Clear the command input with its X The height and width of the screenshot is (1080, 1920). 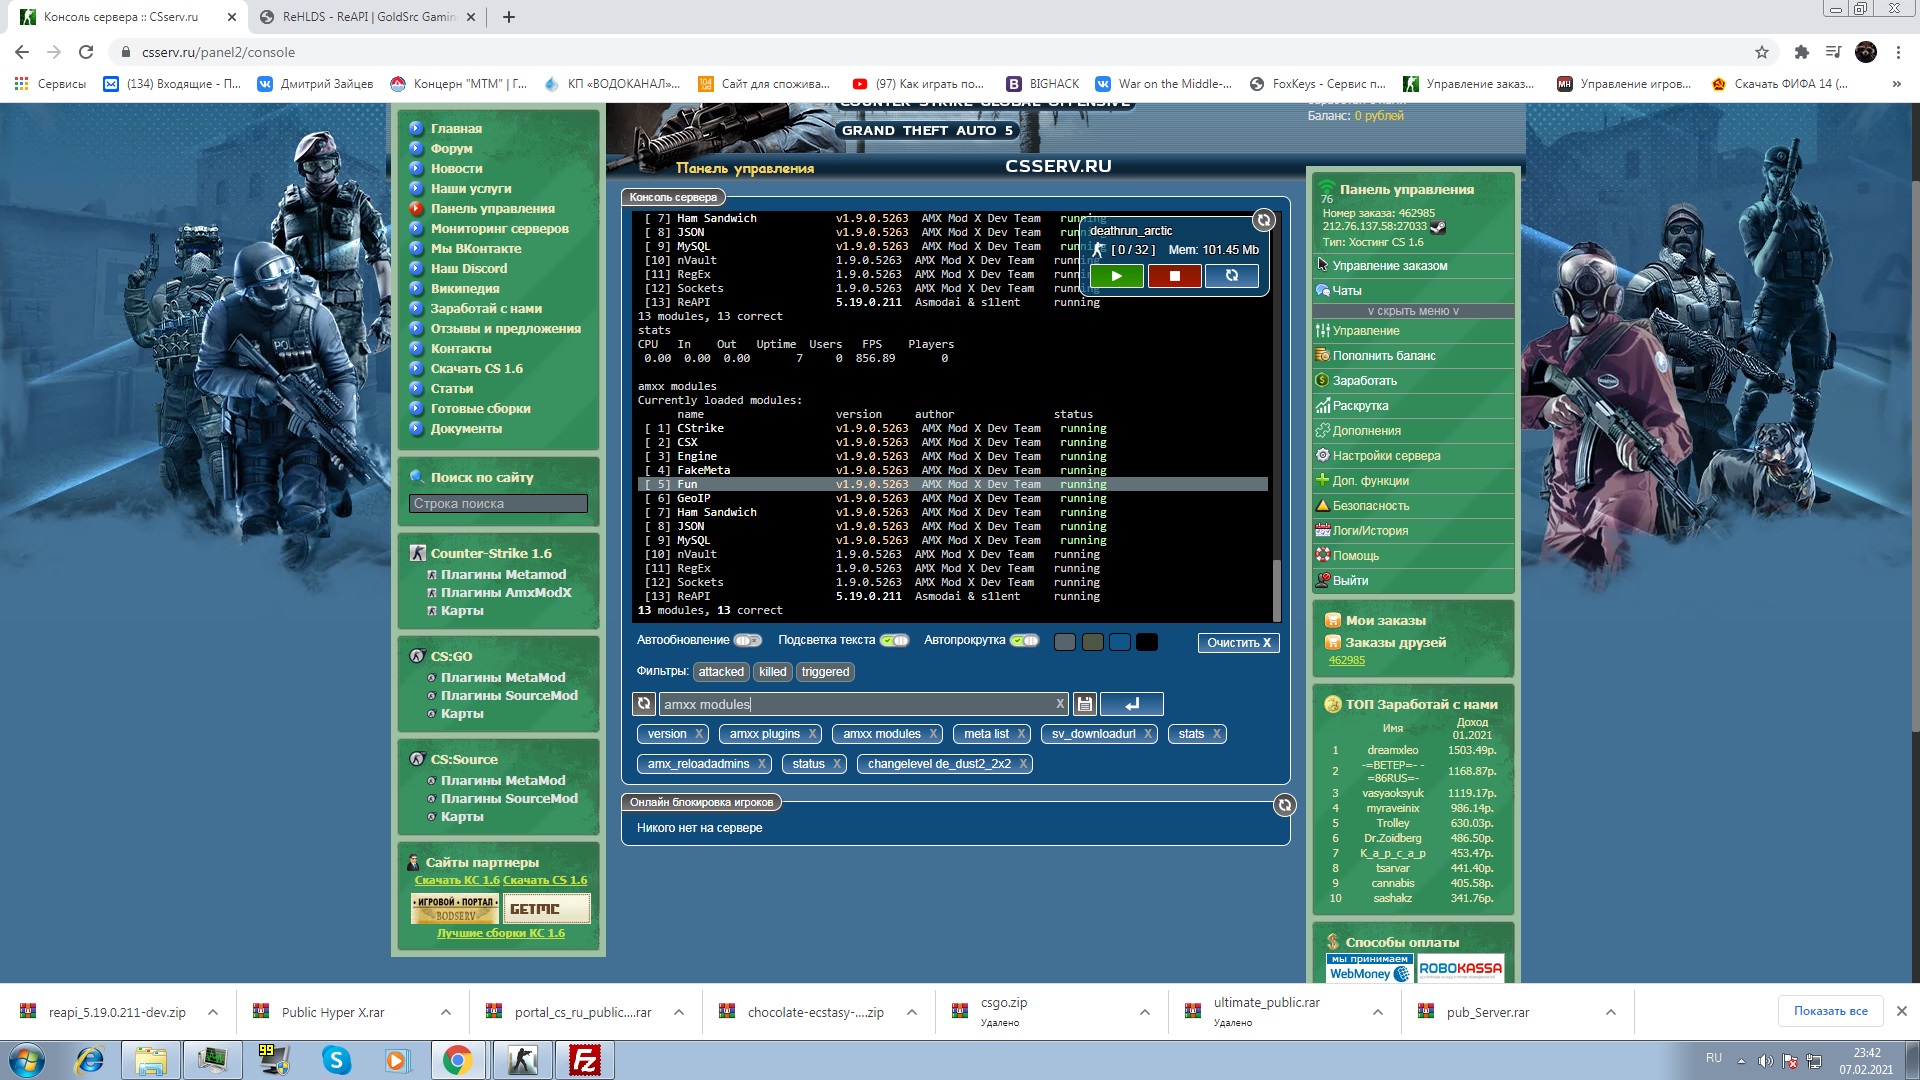pyautogui.click(x=1060, y=704)
